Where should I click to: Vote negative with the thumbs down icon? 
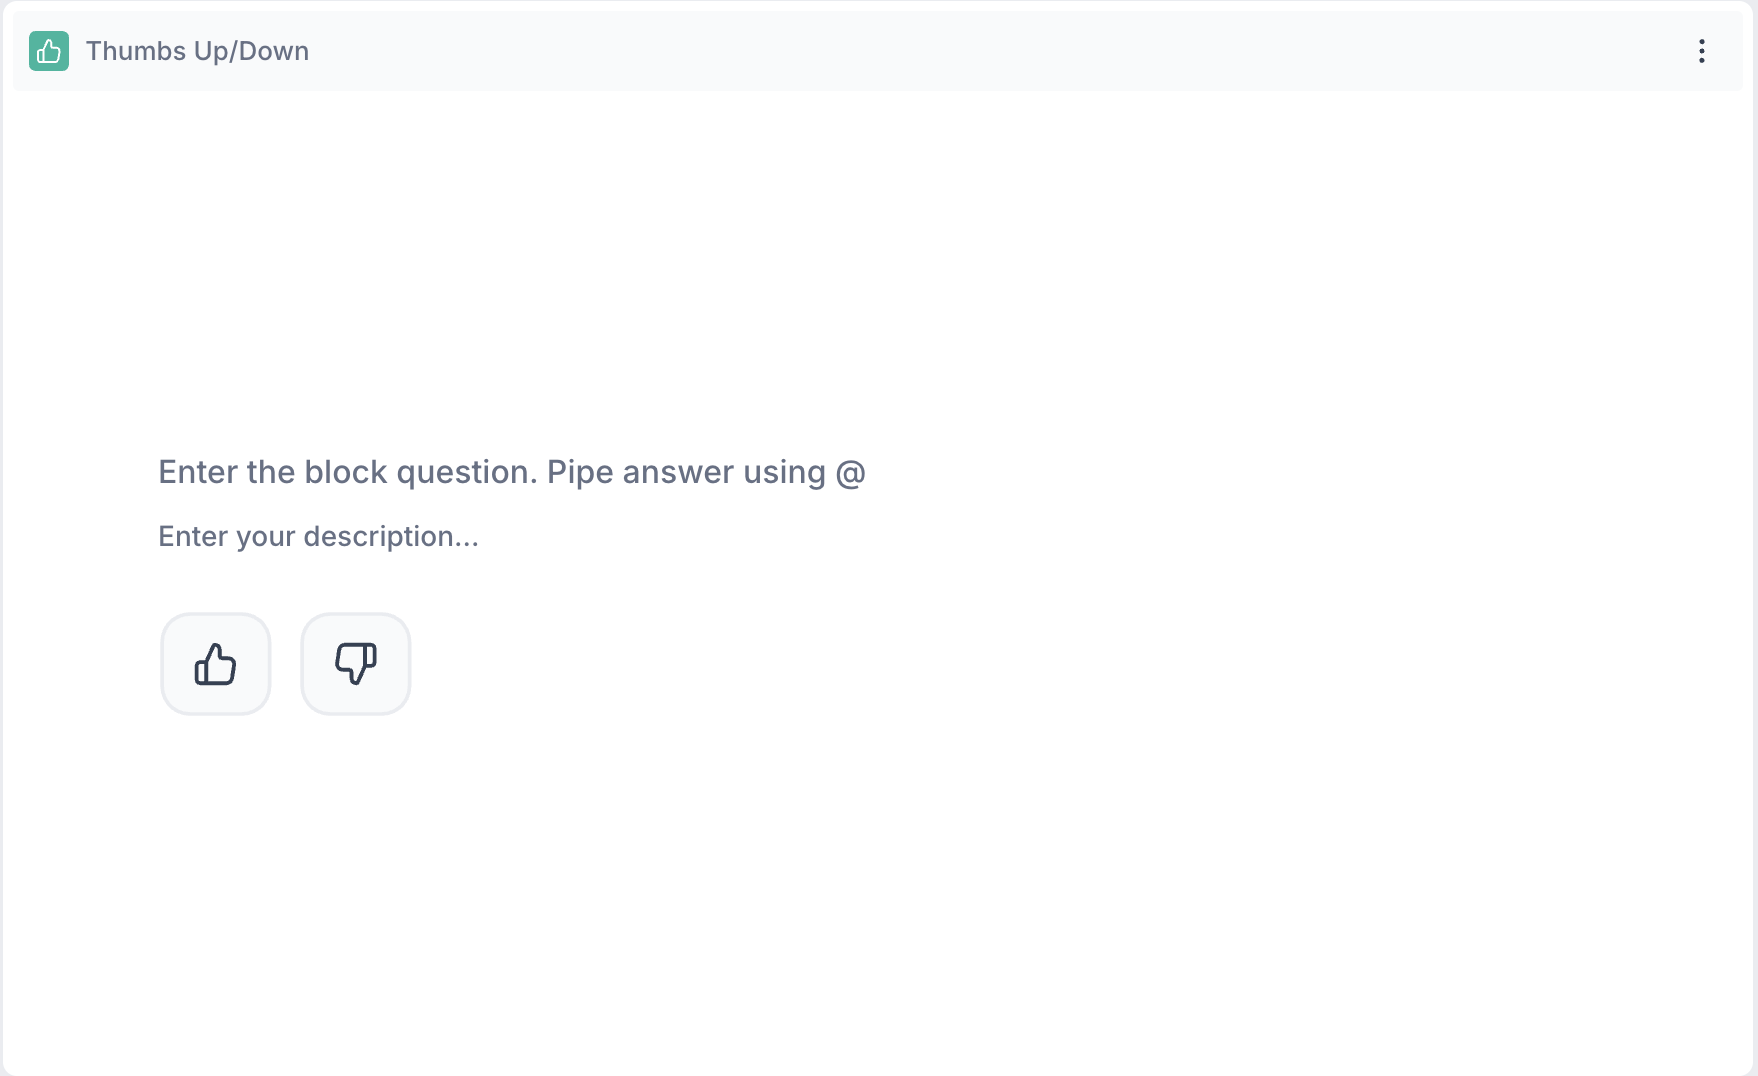(x=356, y=664)
